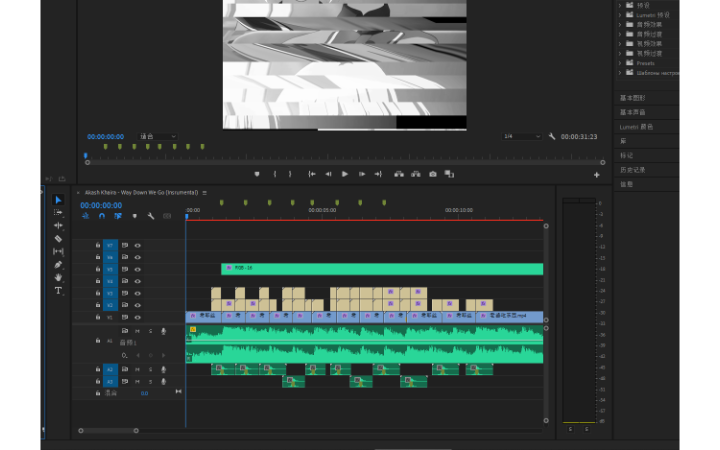Open 基本声音 panel tab
Screen dimensions: 720x450
click(x=633, y=112)
